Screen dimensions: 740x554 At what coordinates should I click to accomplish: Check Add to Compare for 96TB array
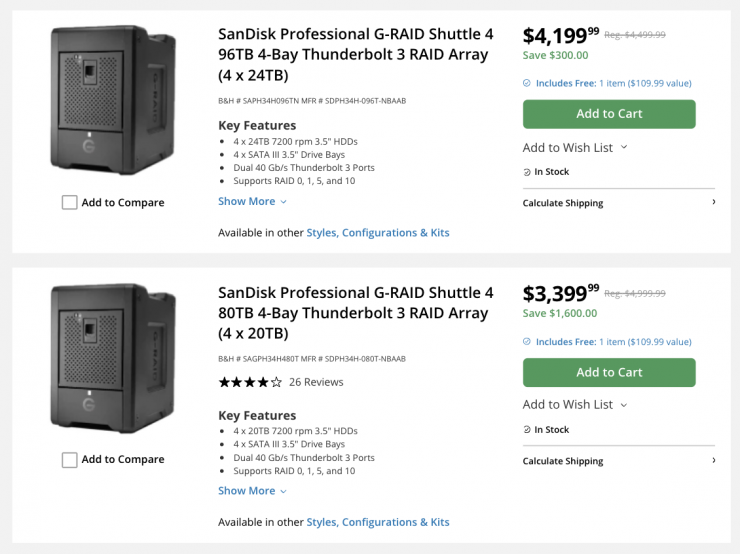pos(70,203)
